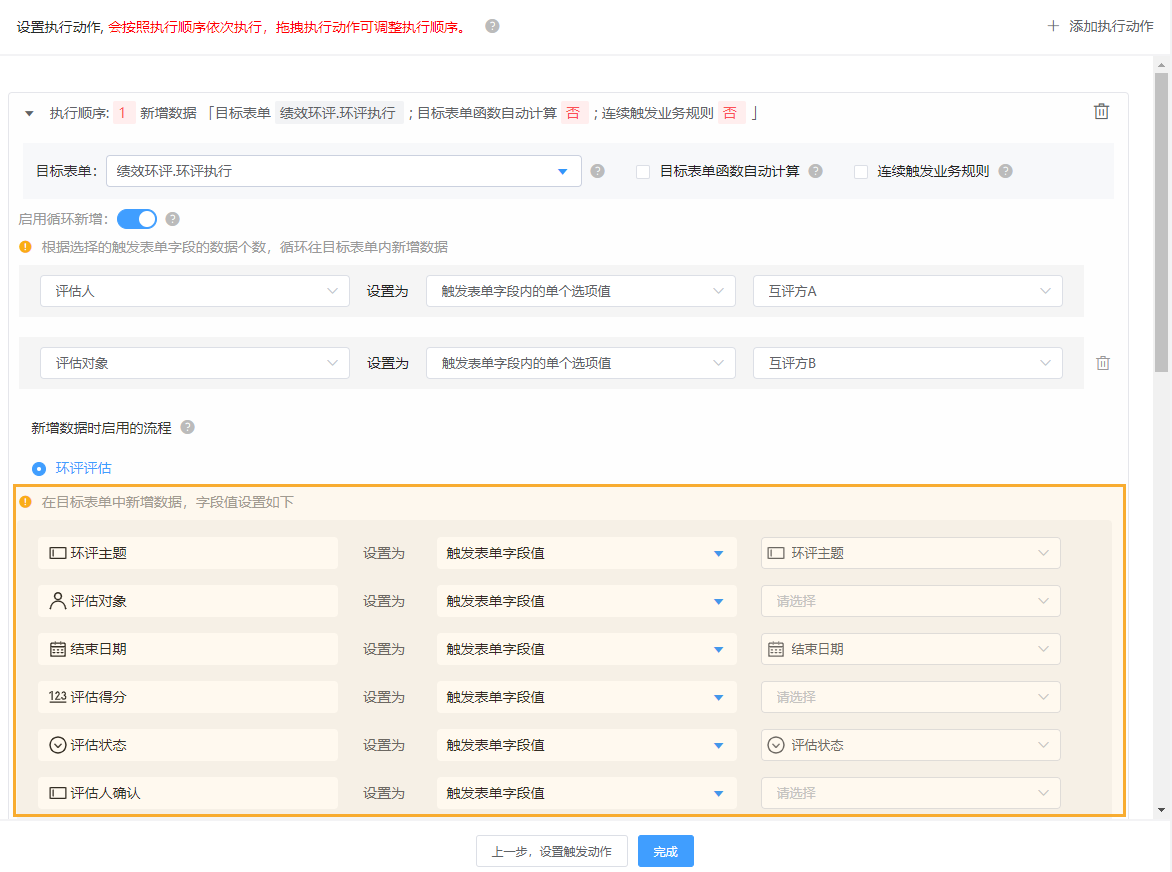The width and height of the screenshot is (1172, 872).
Task: Collapse the 执行顺序 section triangle
Action: click(x=29, y=113)
